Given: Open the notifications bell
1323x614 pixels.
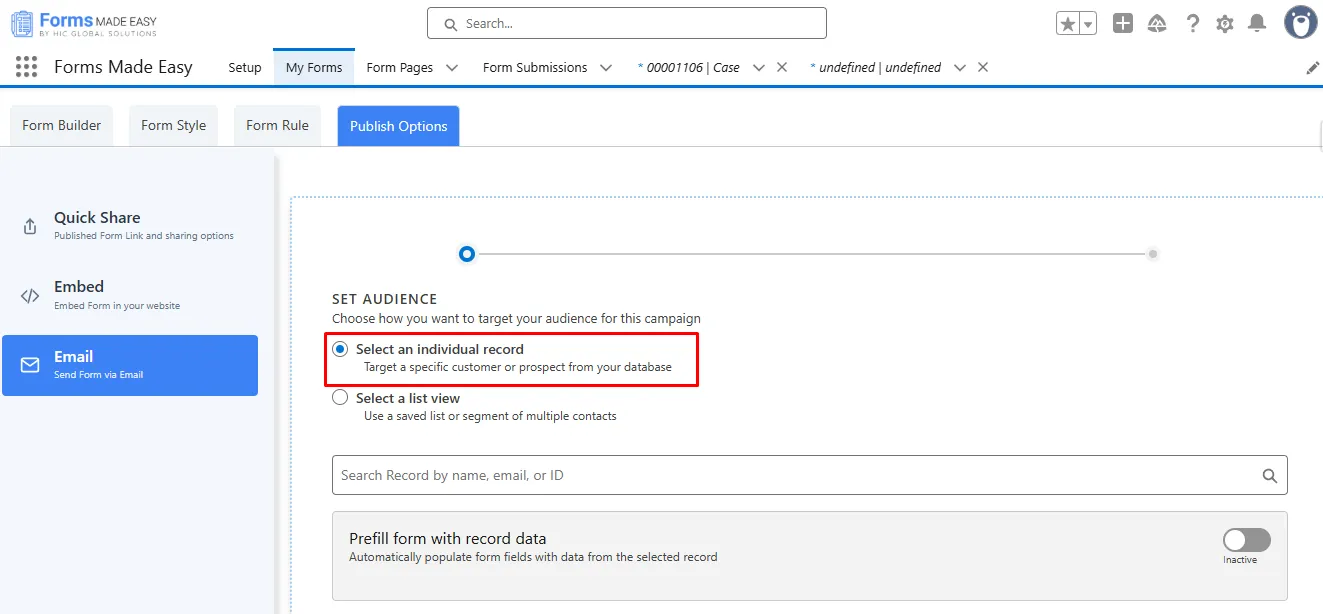Looking at the screenshot, I should pos(1258,24).
